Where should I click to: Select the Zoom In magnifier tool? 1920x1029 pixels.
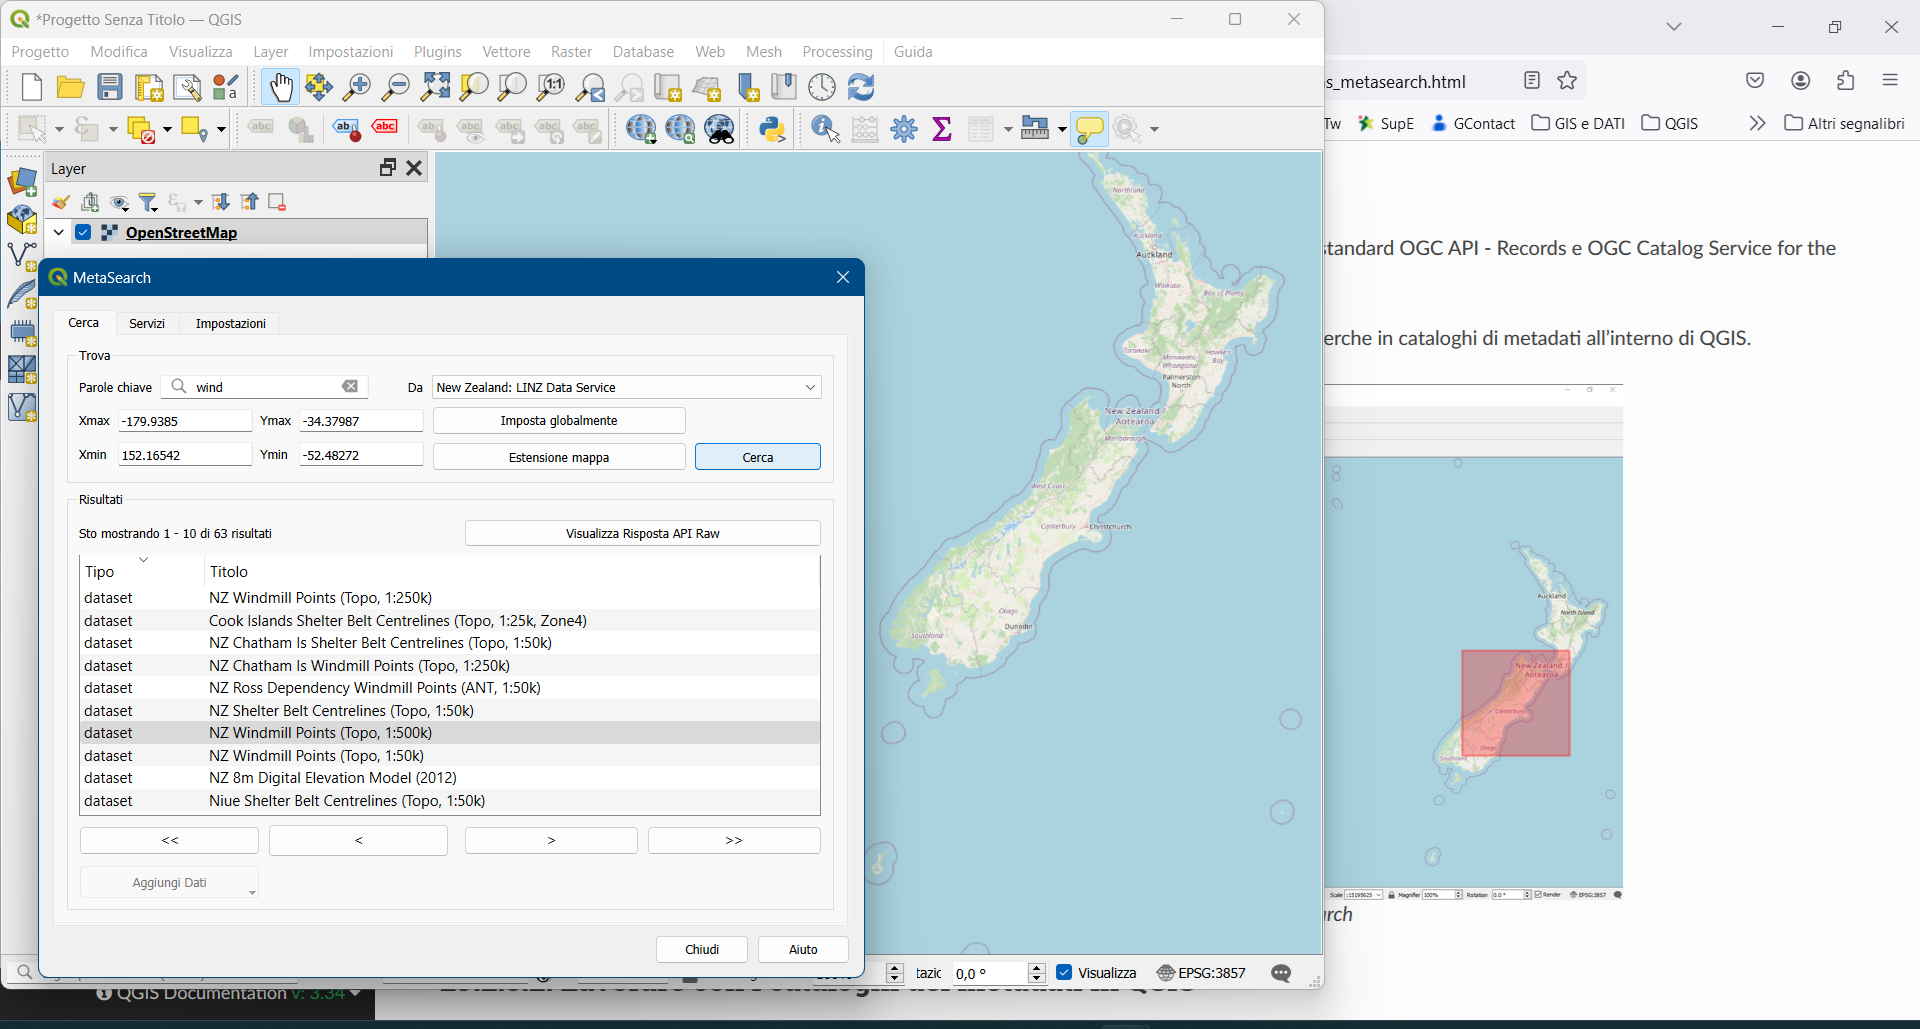tap(357, 88)
